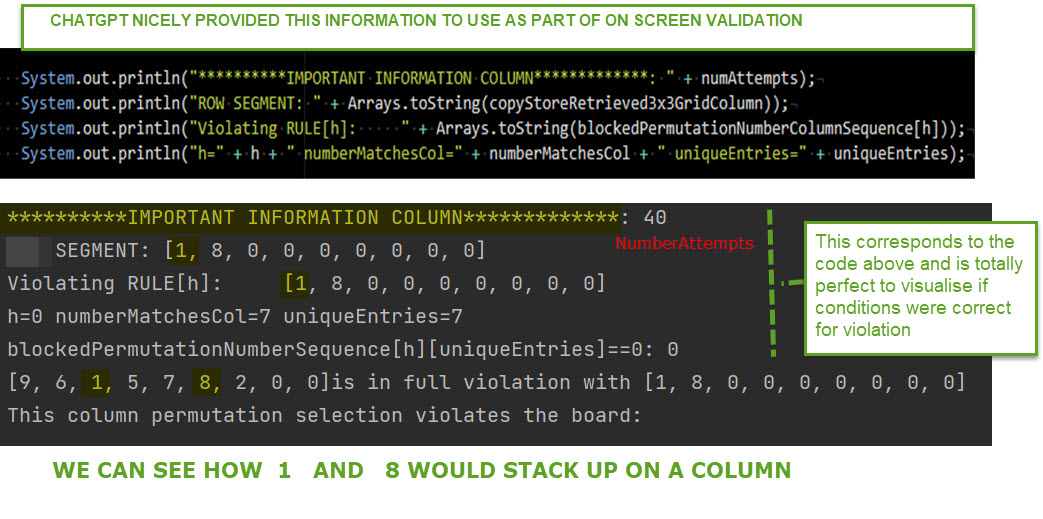Click highlighted 1 in Violating RULE[h] output
The image size is (1043, 519).
coord(297,284)
